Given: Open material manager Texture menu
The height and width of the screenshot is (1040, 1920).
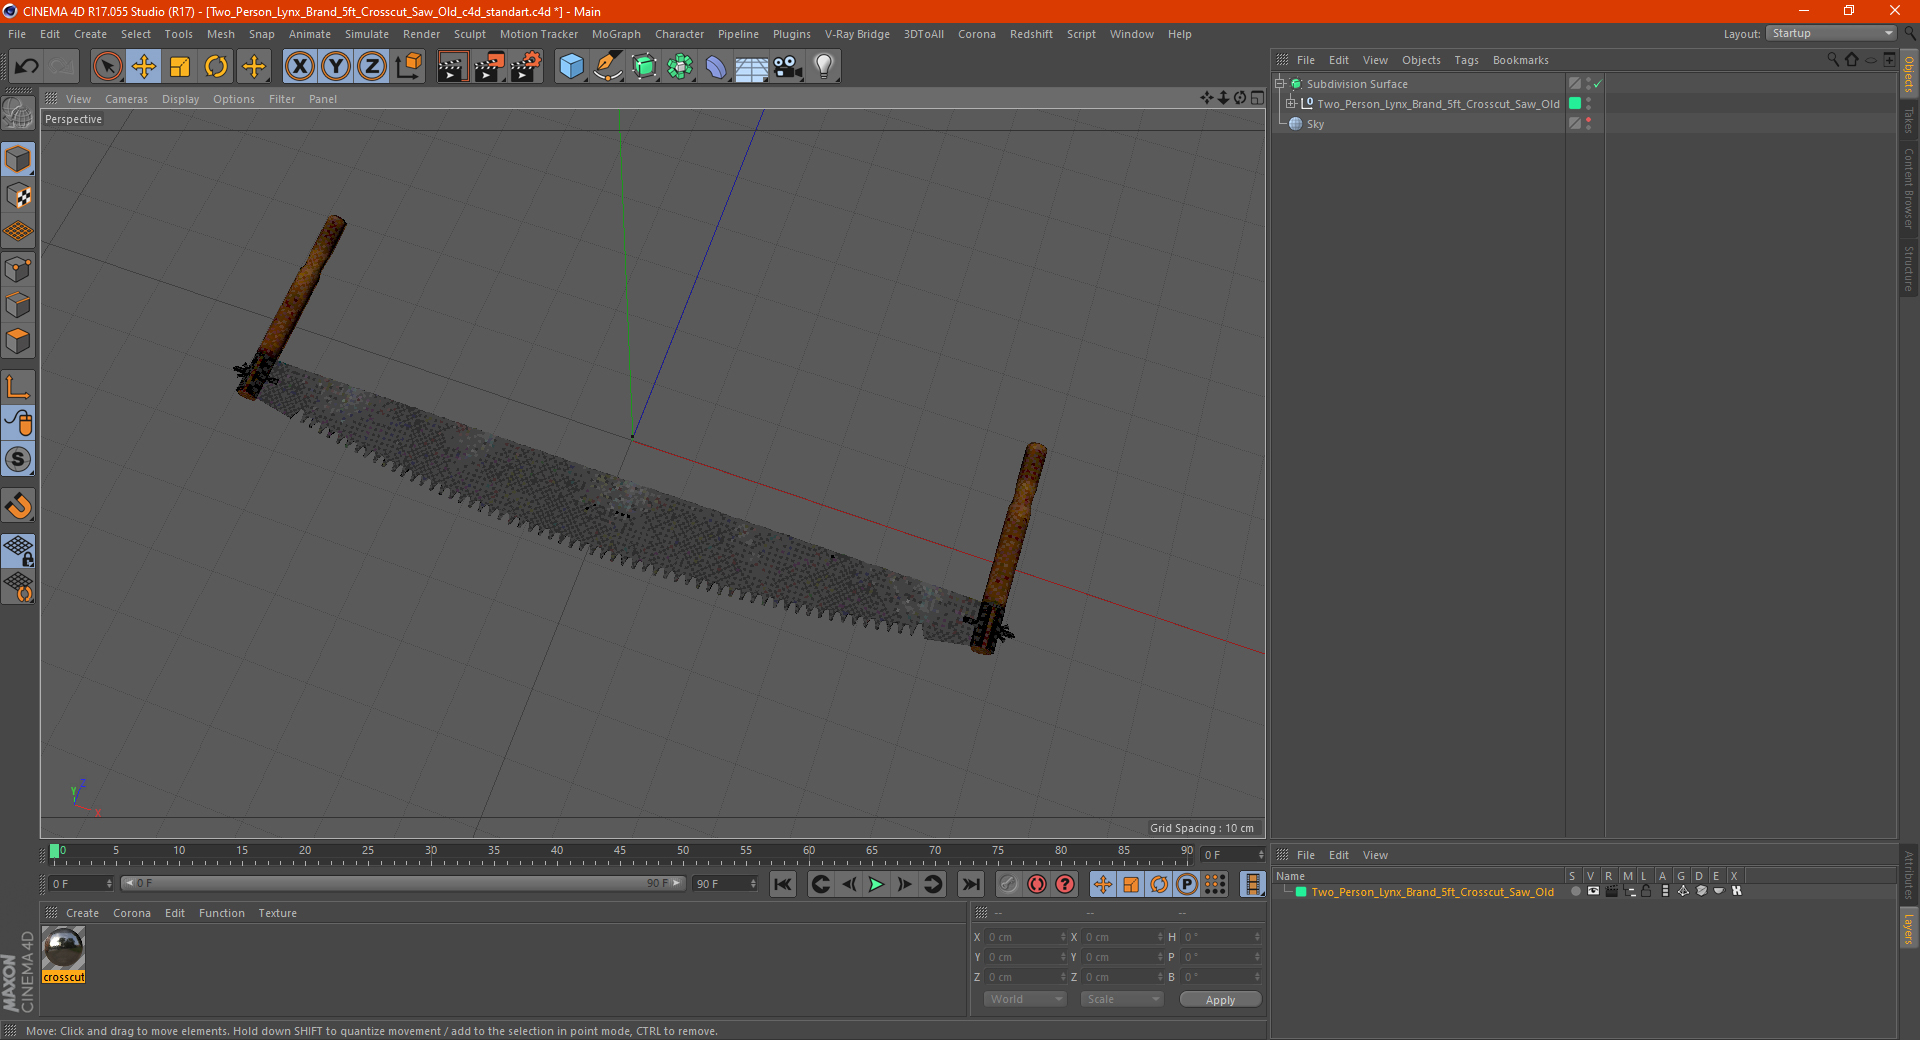Looking at the screenshot, I should pyautogui.click(x=277, y=913).
